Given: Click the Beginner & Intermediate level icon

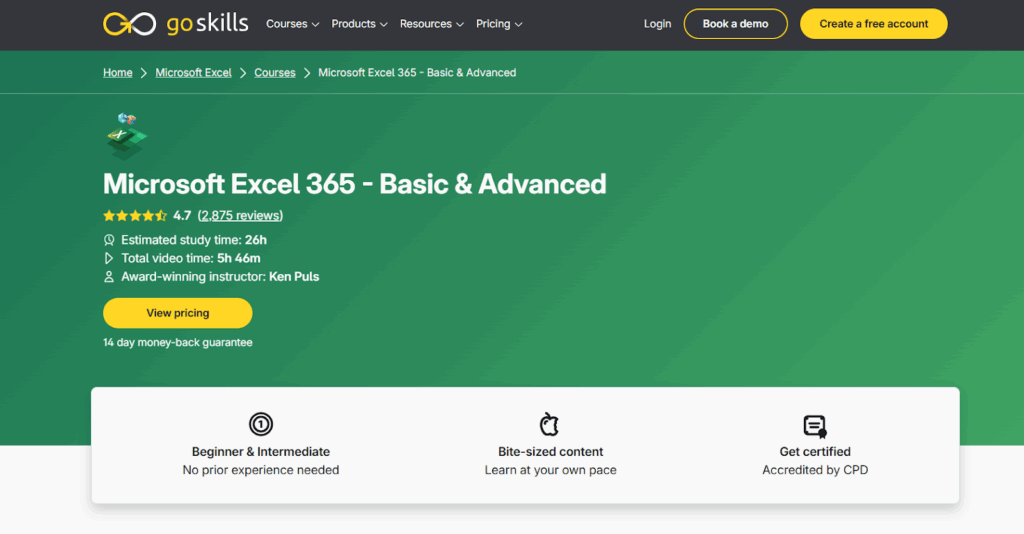Looking at the screenshot, I should click(x=261, y=424).
